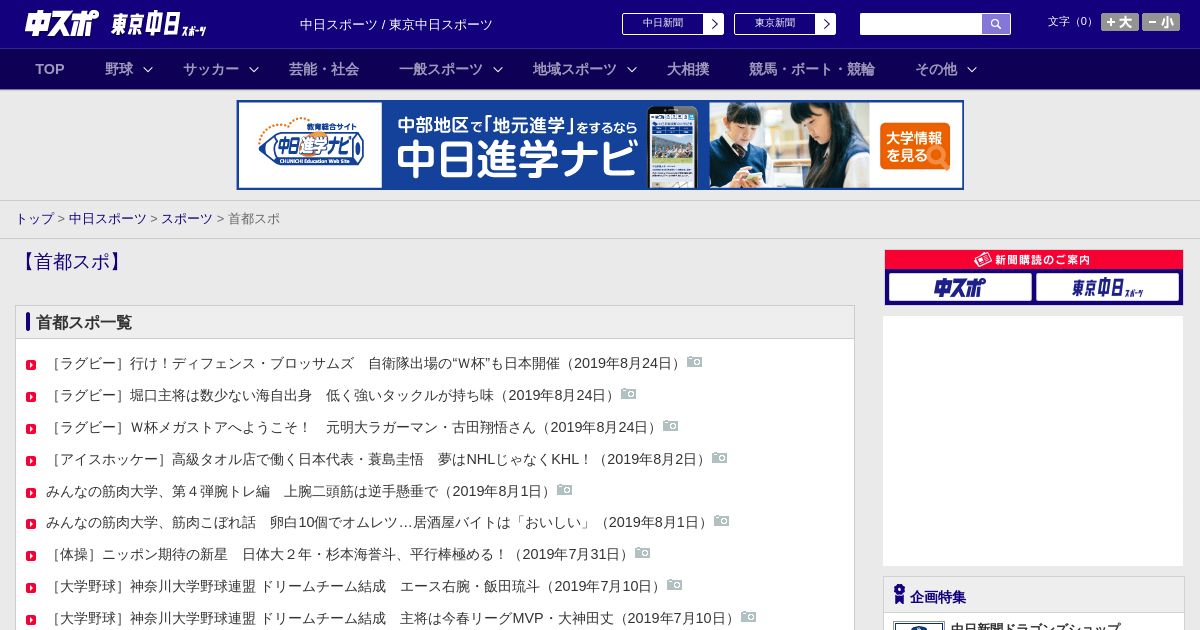1200x630 pixels.
Task: Click 東京中日スポーツ subscription button in sidebar
Action: click(x=1107, y=288)
